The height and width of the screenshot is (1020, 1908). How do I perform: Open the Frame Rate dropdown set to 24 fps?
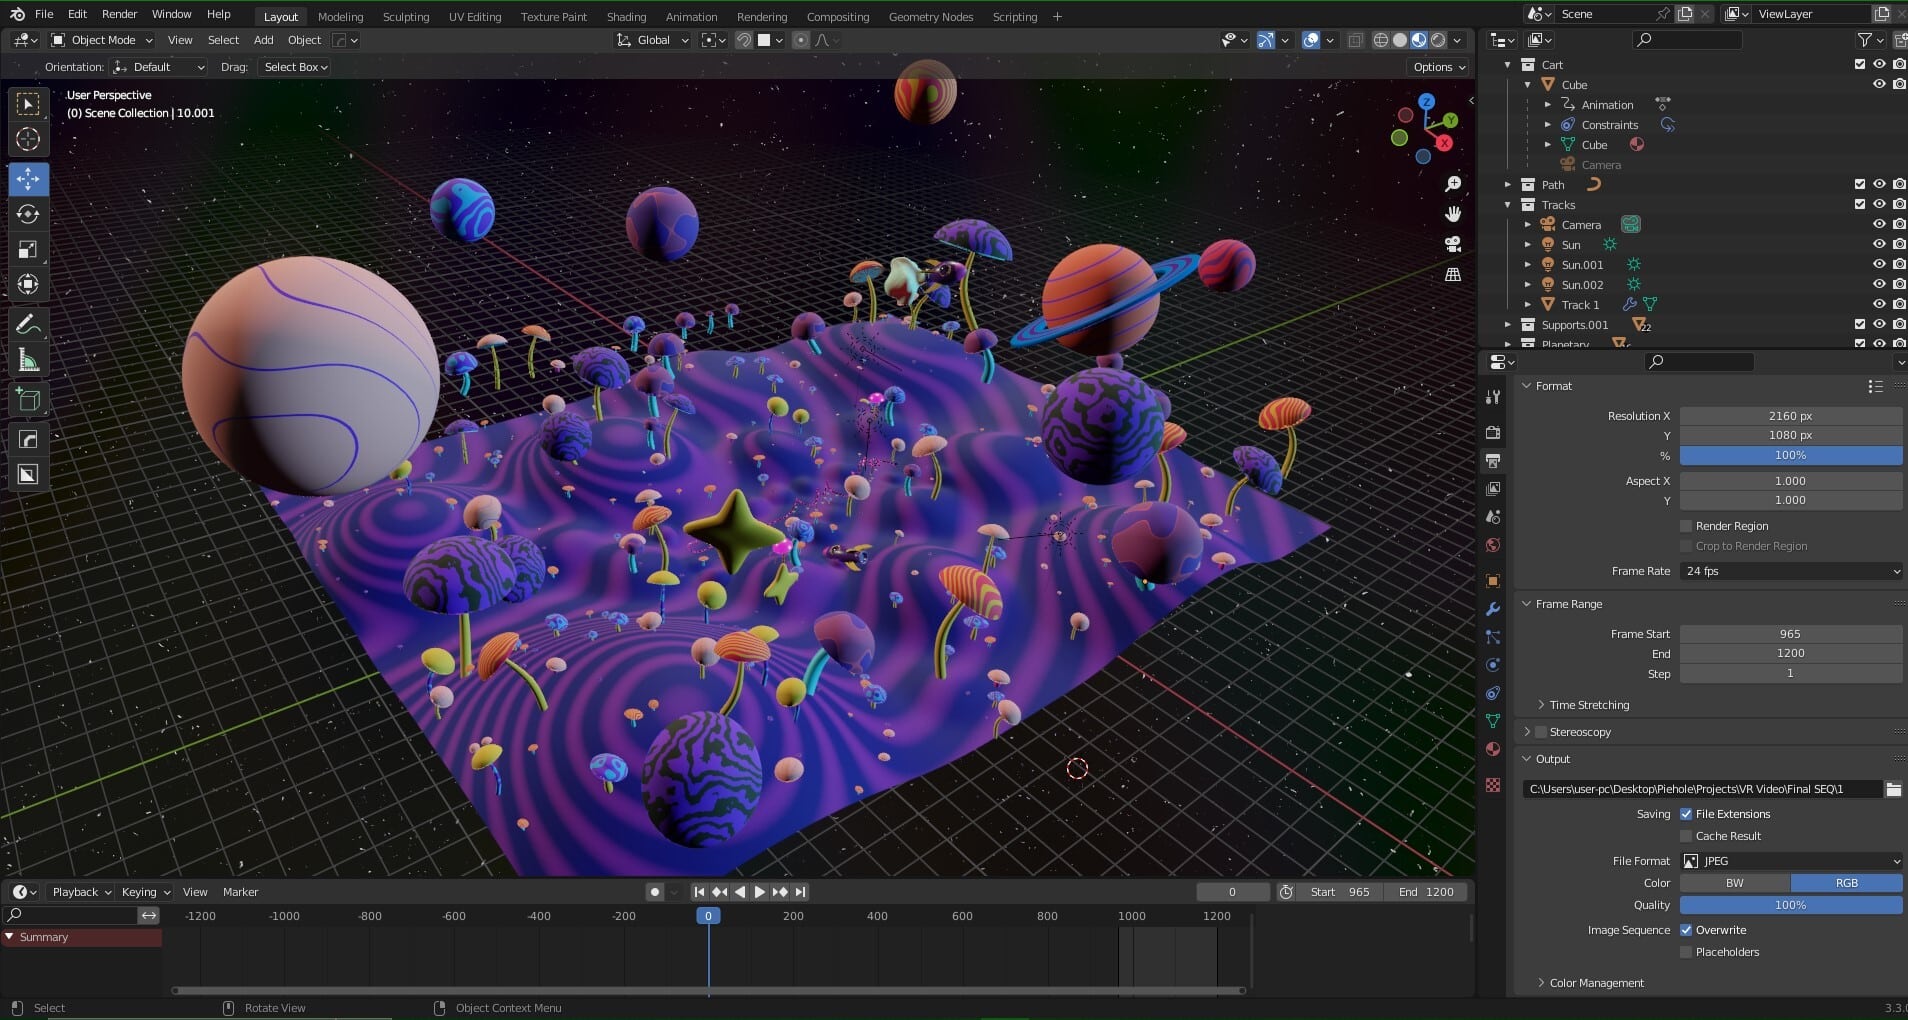click(1790, 571)
